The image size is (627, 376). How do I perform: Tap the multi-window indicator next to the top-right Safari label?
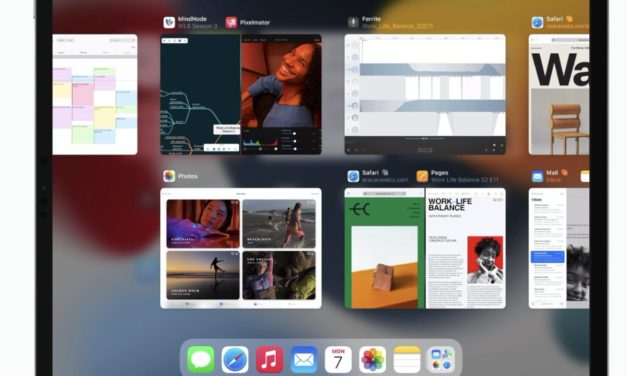[x=569, y=19]
